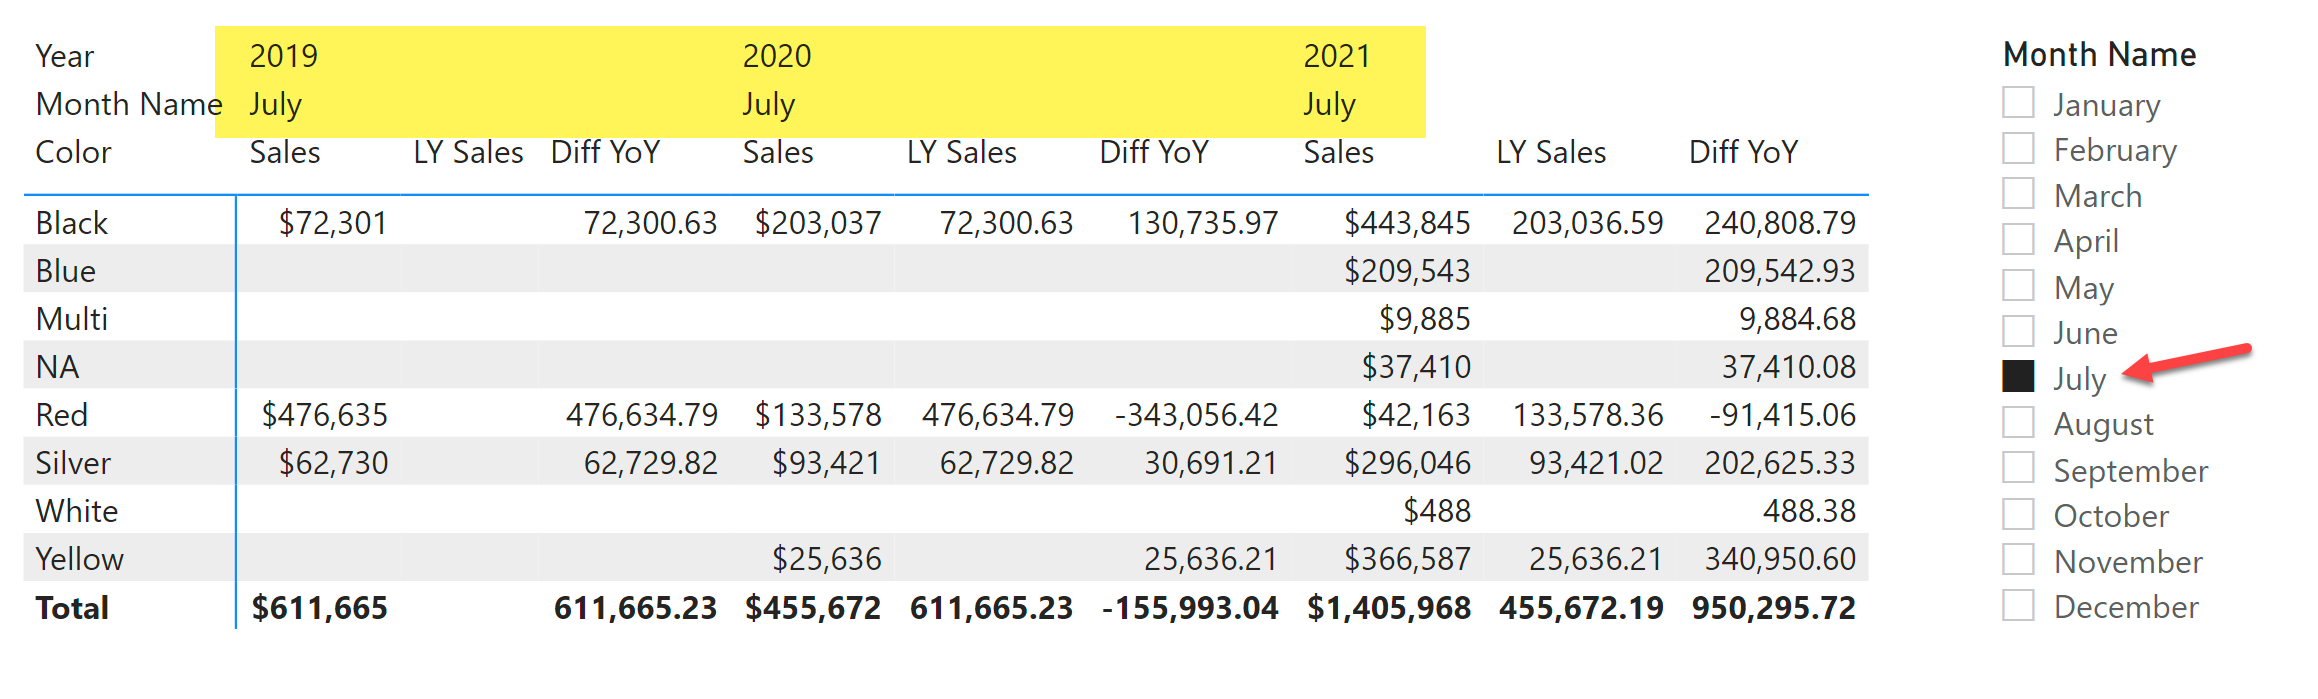
Task: Click the 203,036.59 Black LY Sales cell
Action: tap(1588, 223)
